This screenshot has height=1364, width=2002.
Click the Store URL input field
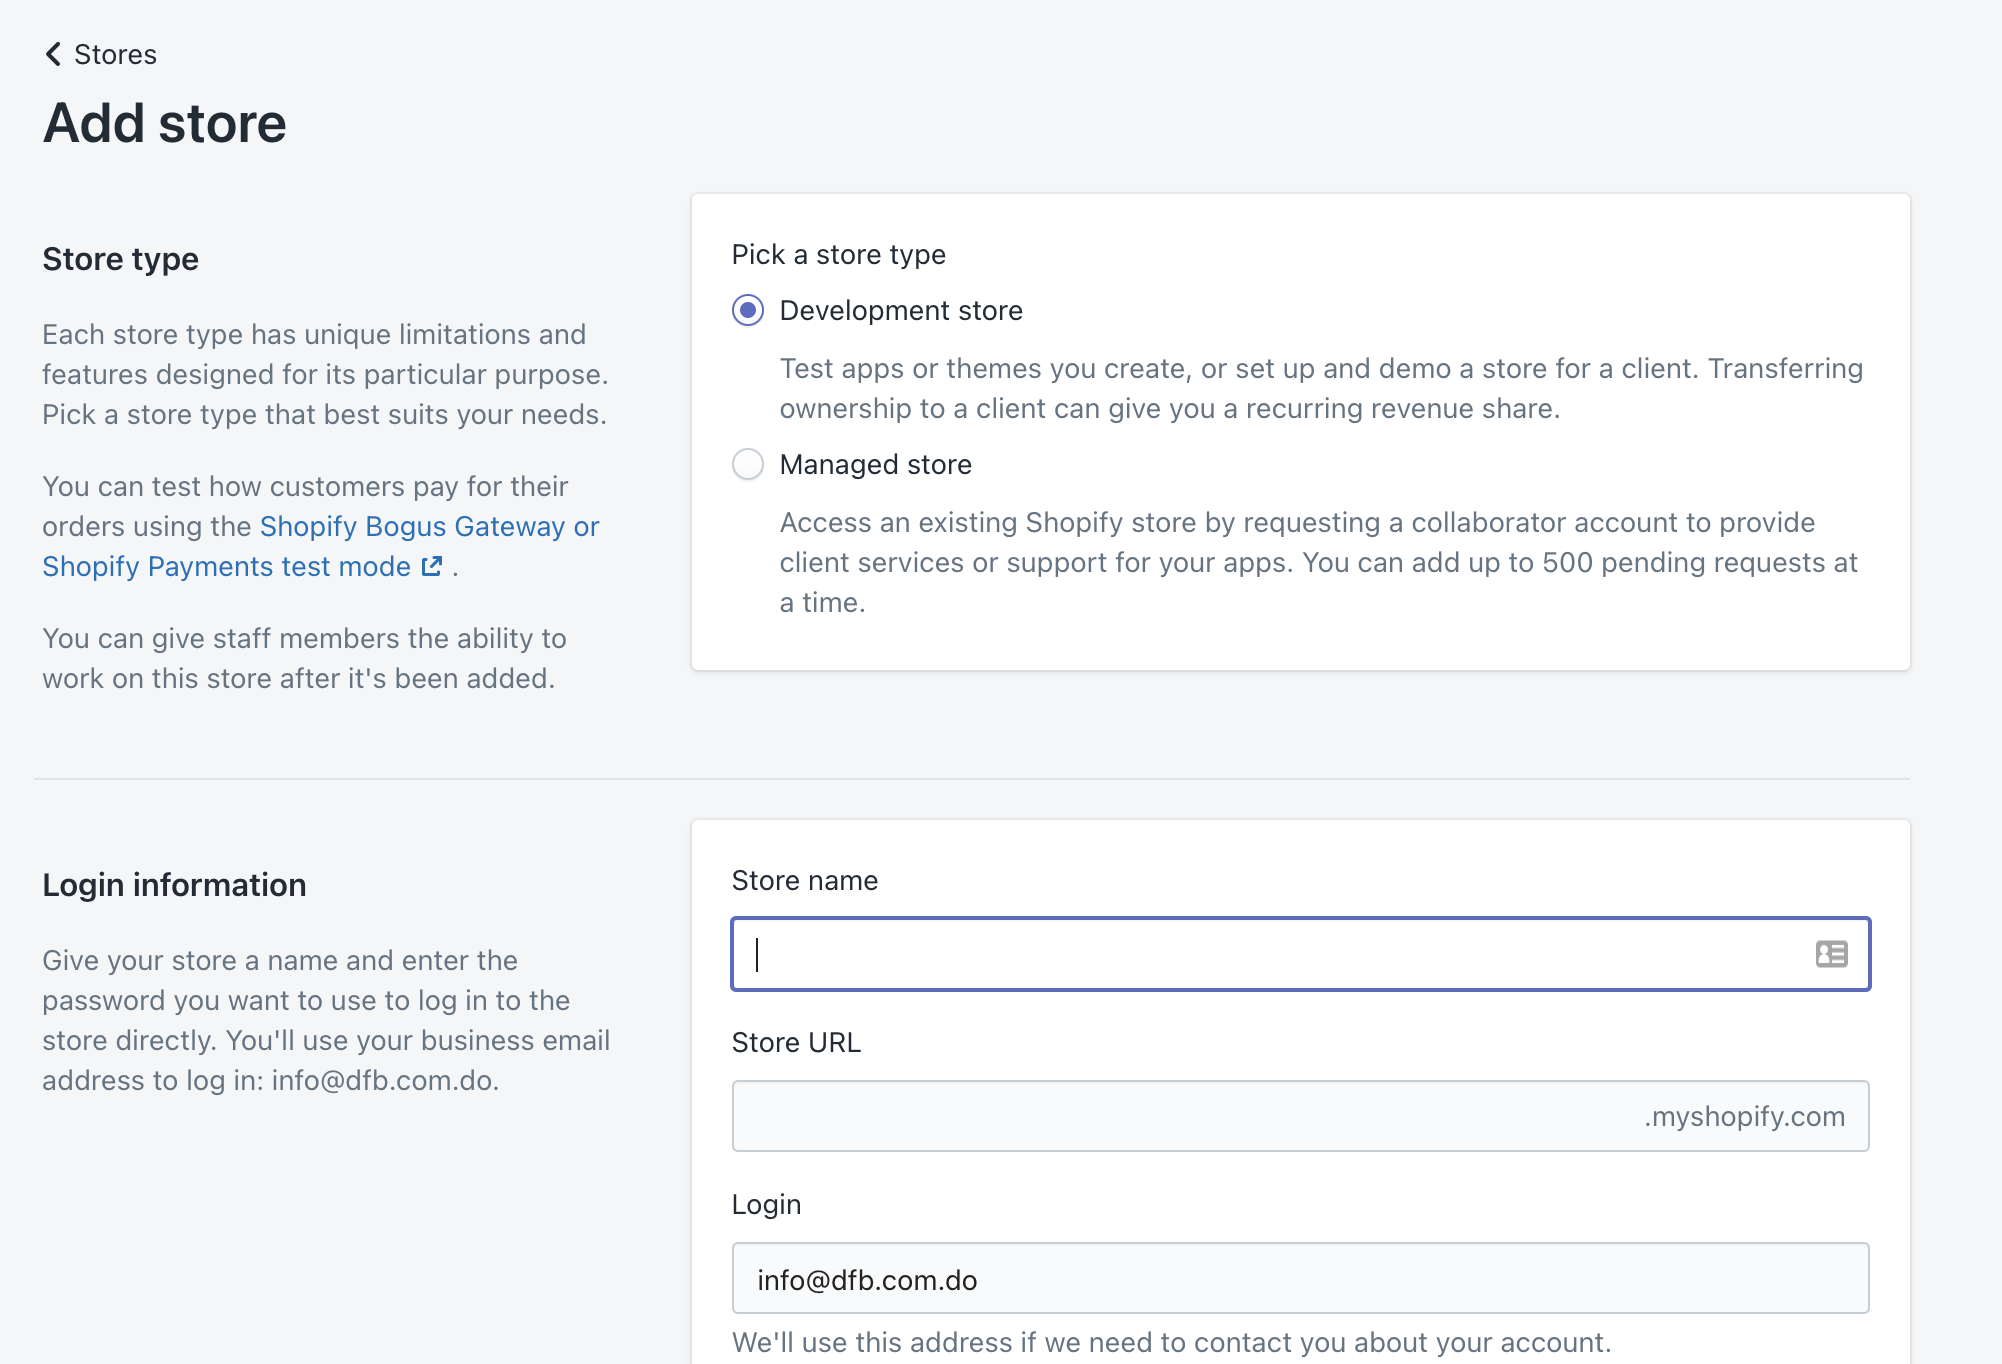pyautogui.click(x=1180, y=1116)
